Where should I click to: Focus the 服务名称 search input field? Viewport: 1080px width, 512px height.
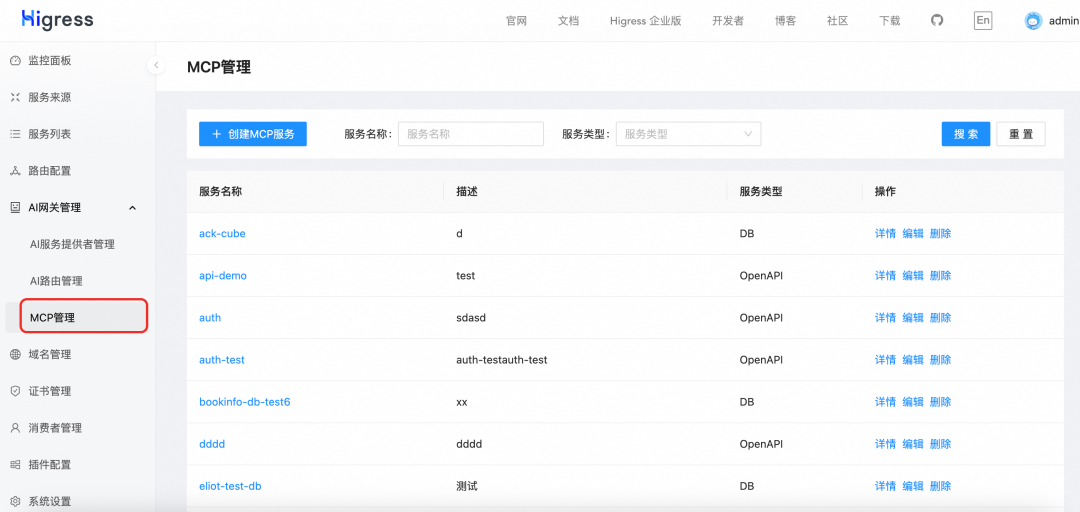tap(470, 134)
